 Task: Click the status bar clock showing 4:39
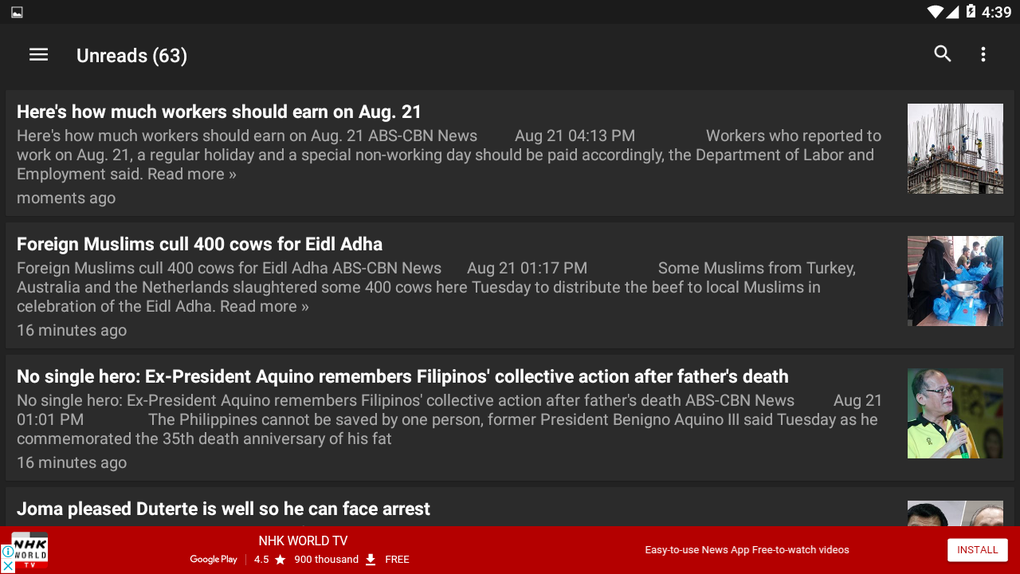click(996, 12)
